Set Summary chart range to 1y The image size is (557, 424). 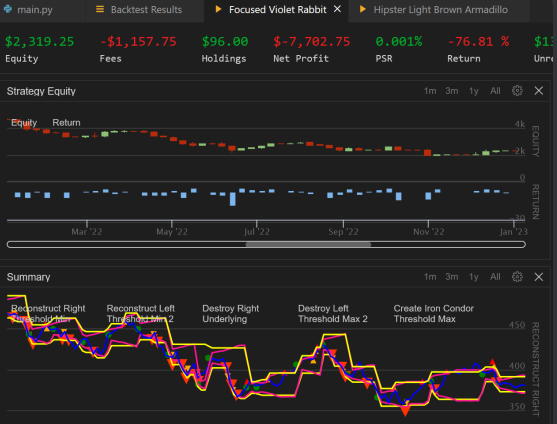pyautogui.click(x=474, y=277)
